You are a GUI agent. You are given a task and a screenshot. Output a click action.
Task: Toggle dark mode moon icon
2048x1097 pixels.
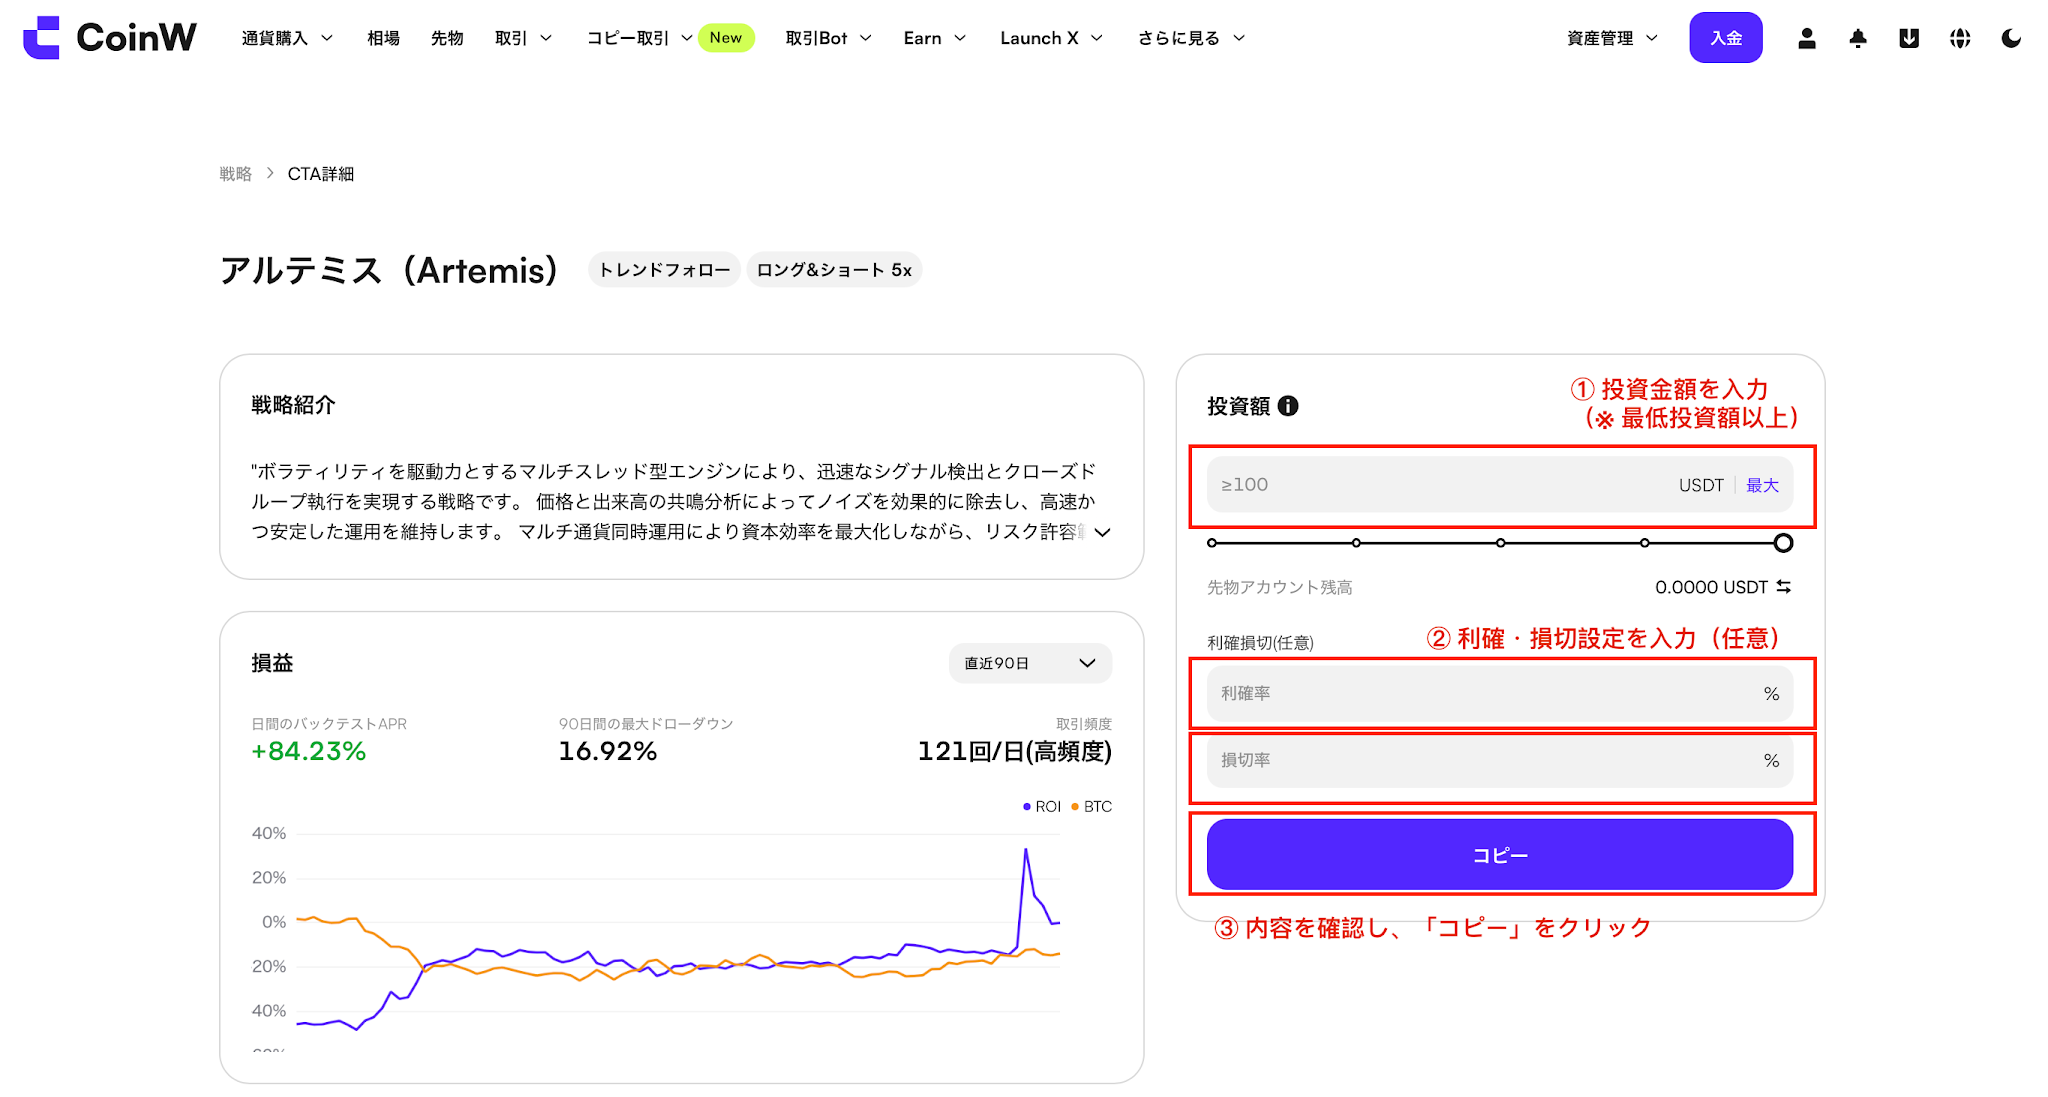2011,38
